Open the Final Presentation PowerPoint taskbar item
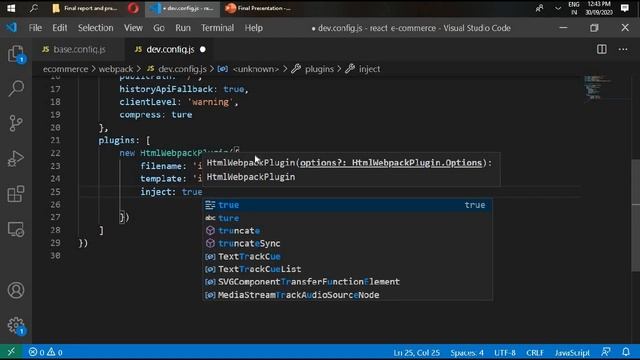640x360 pixels. (x=258, y=8)
